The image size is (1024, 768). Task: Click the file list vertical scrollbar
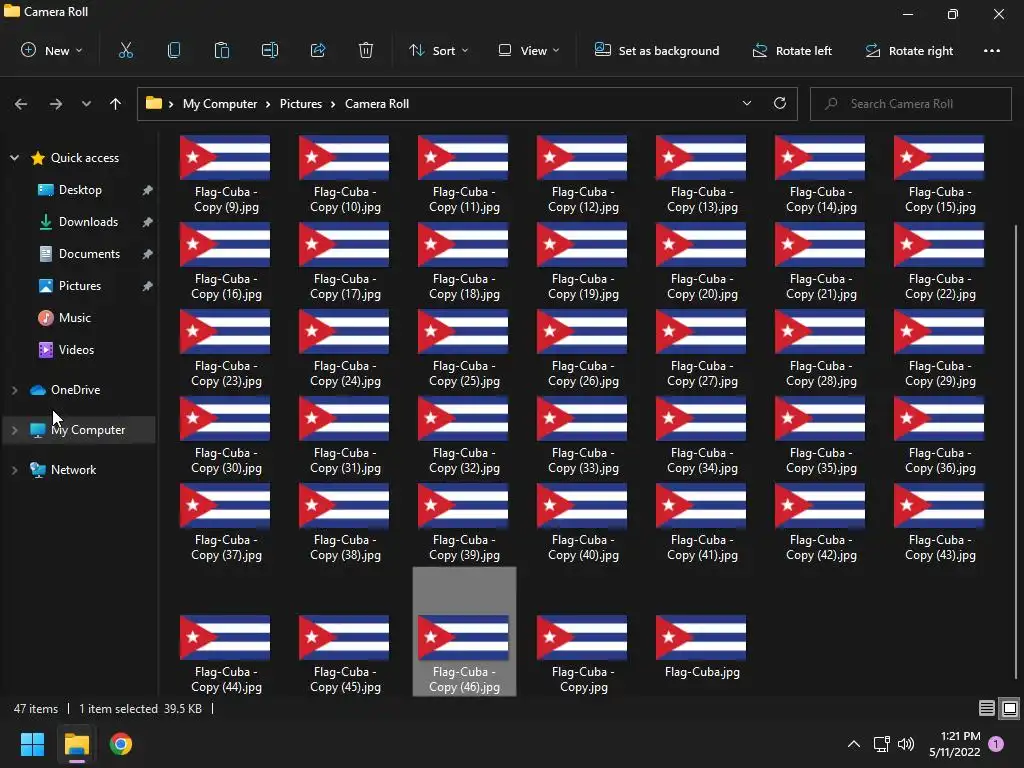(x=1016, y=451)
